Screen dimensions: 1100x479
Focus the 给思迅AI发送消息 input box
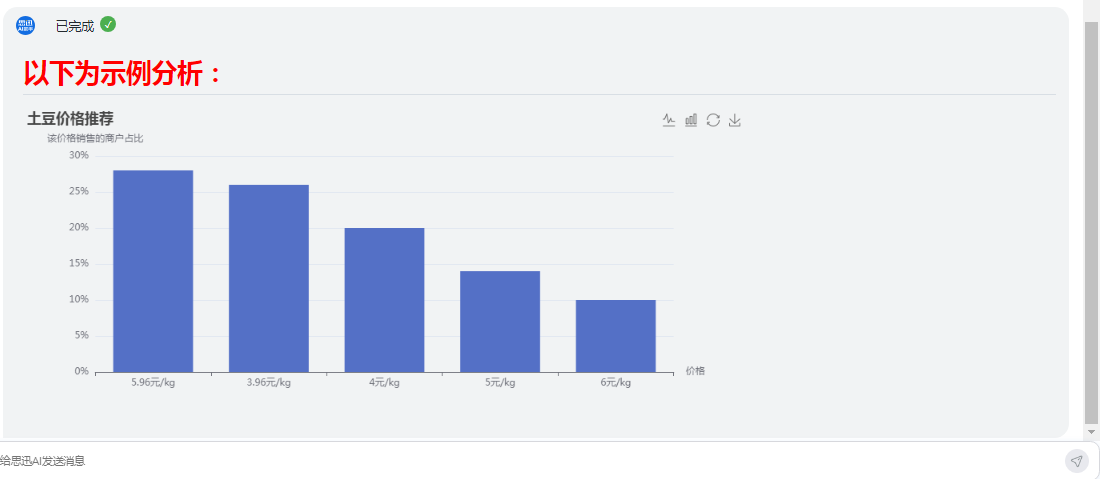click(x=530, y=461)
